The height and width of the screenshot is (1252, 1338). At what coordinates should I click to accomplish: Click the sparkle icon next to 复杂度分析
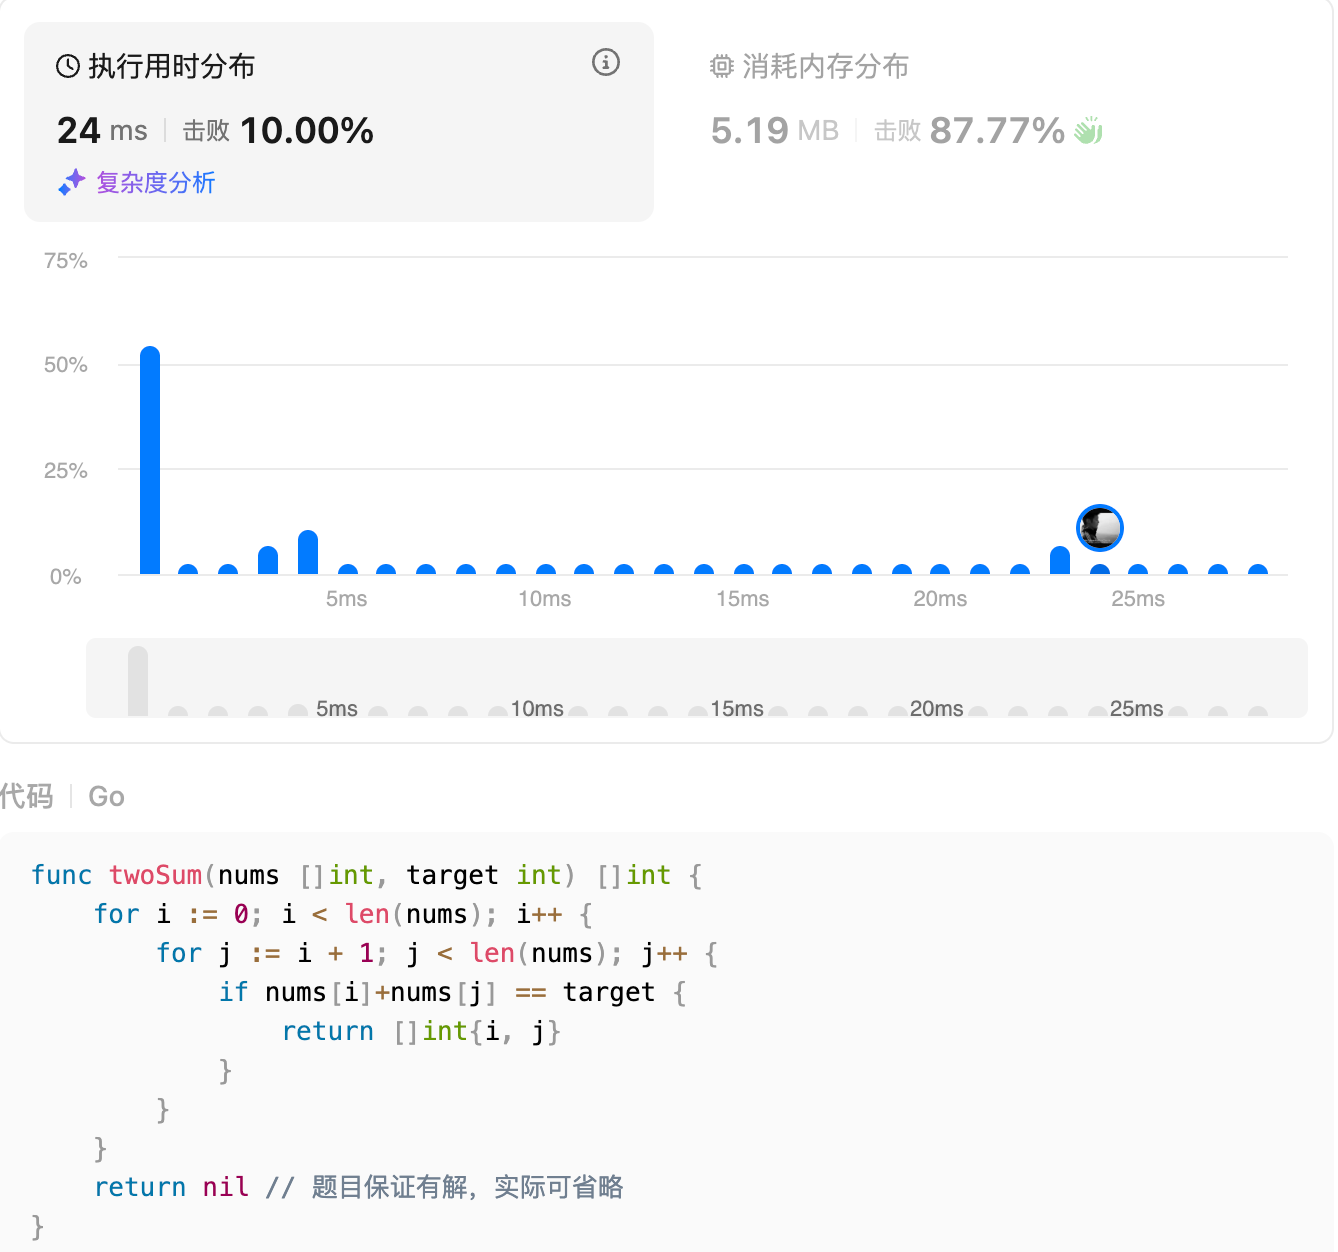tap(71, 182)
